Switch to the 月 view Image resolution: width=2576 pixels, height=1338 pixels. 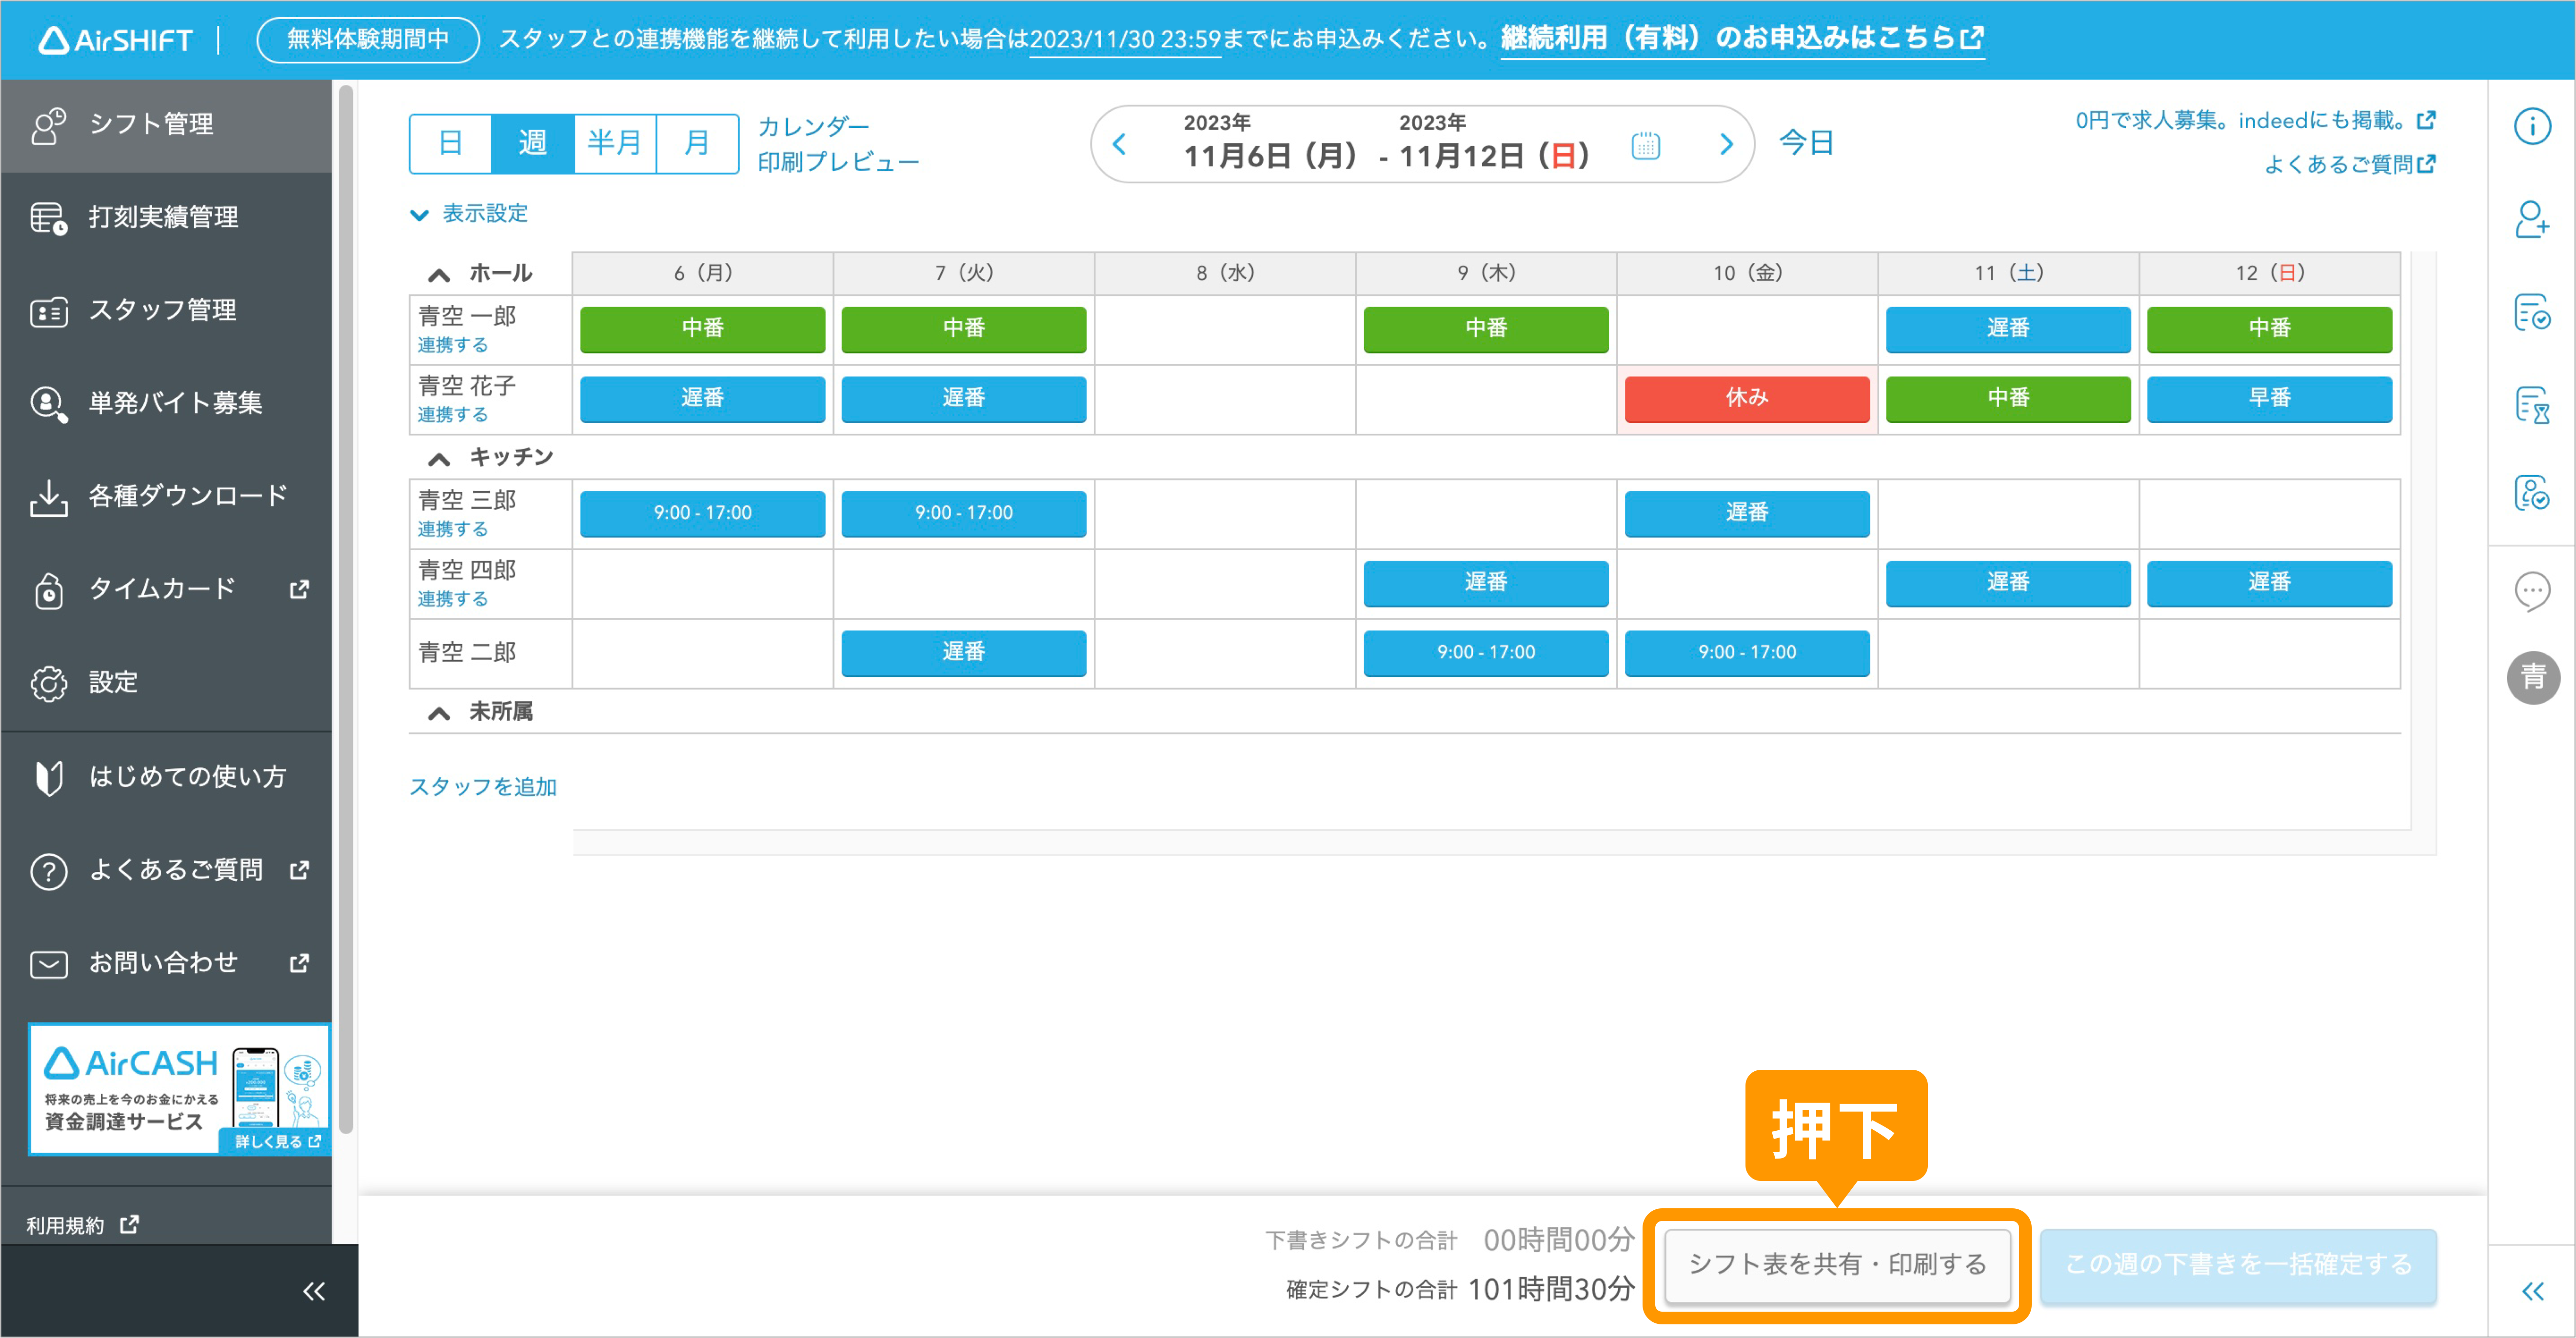pos(697,143)
